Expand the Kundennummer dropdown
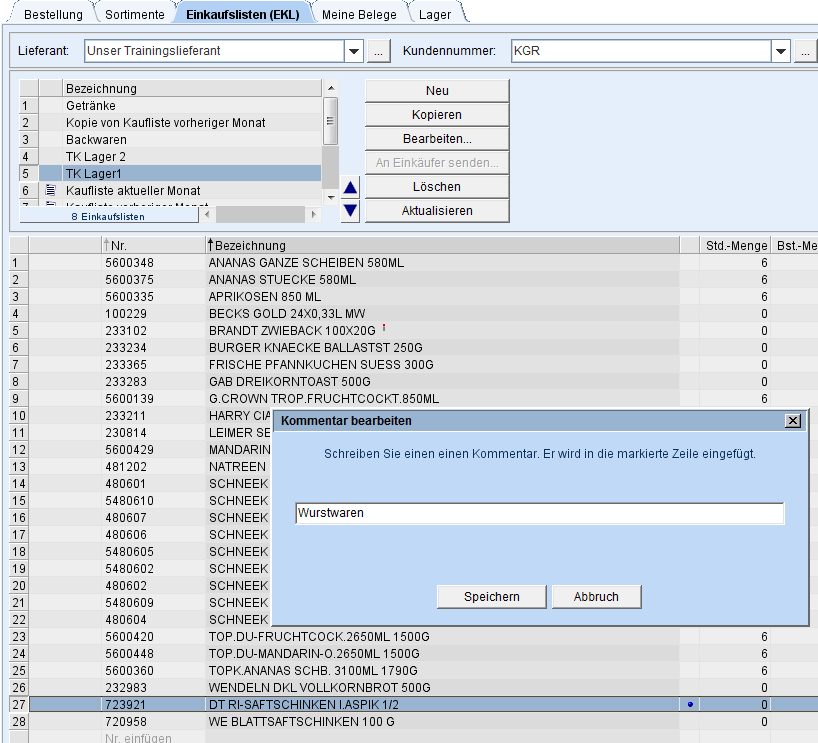The image size is (818, 743). pos(781,50)
